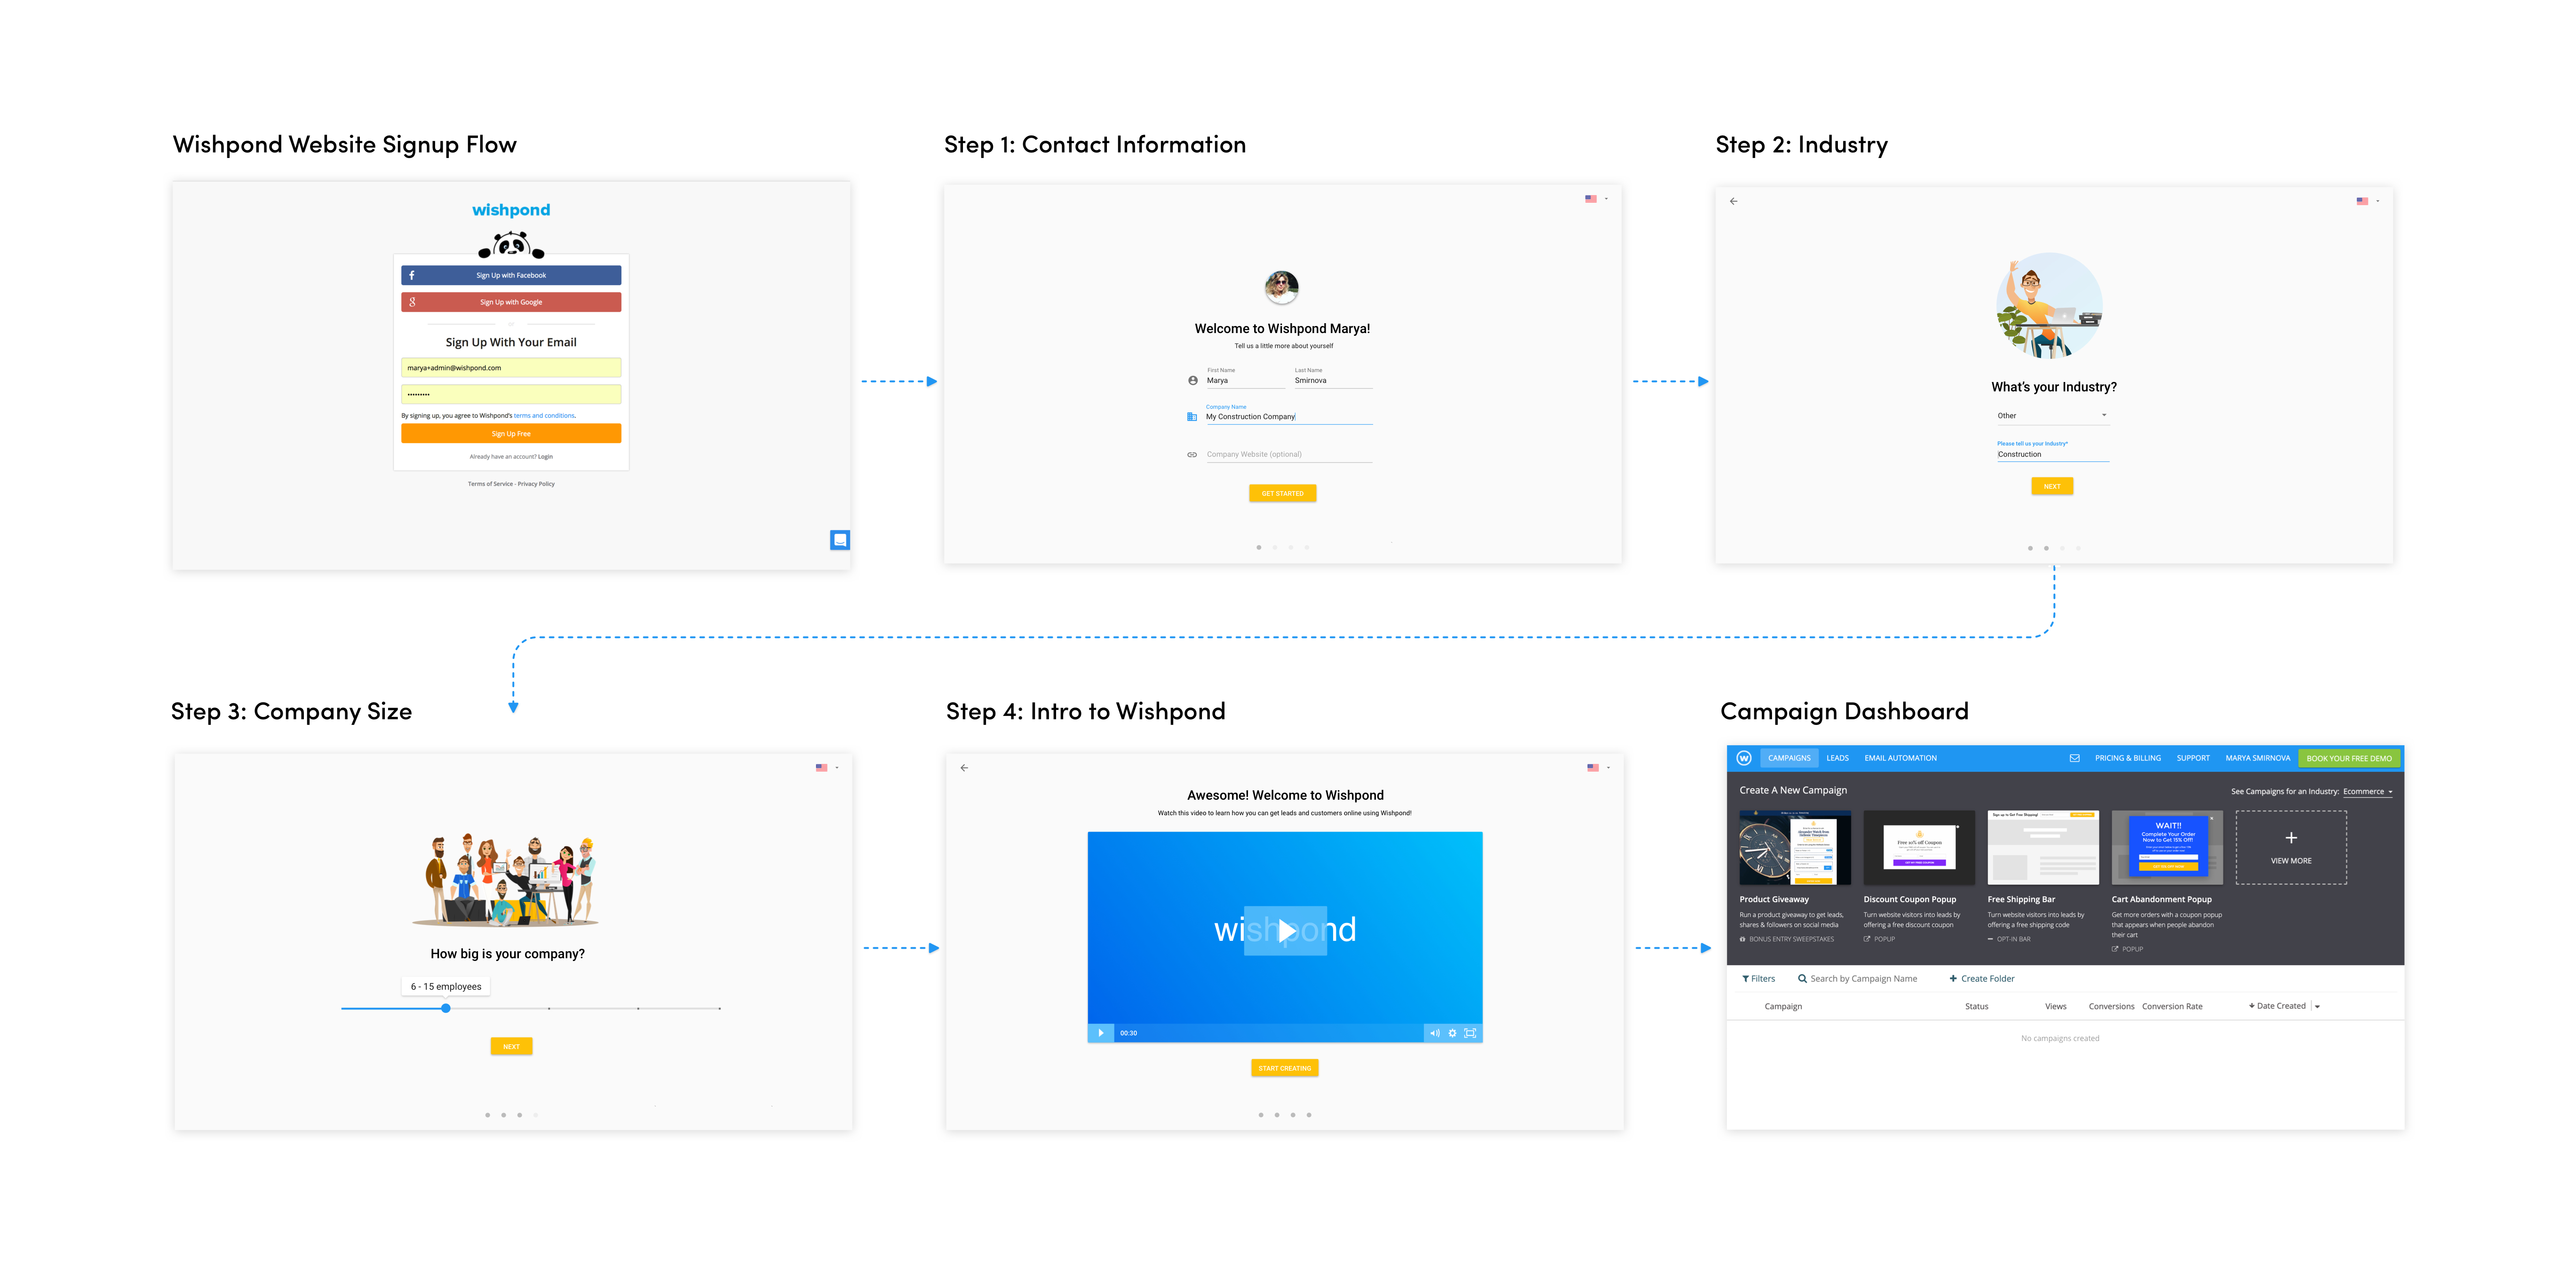Viewport: 2576px width, 1264px height.
Task: Click the company size slider handle
Action: [446, 1008]
